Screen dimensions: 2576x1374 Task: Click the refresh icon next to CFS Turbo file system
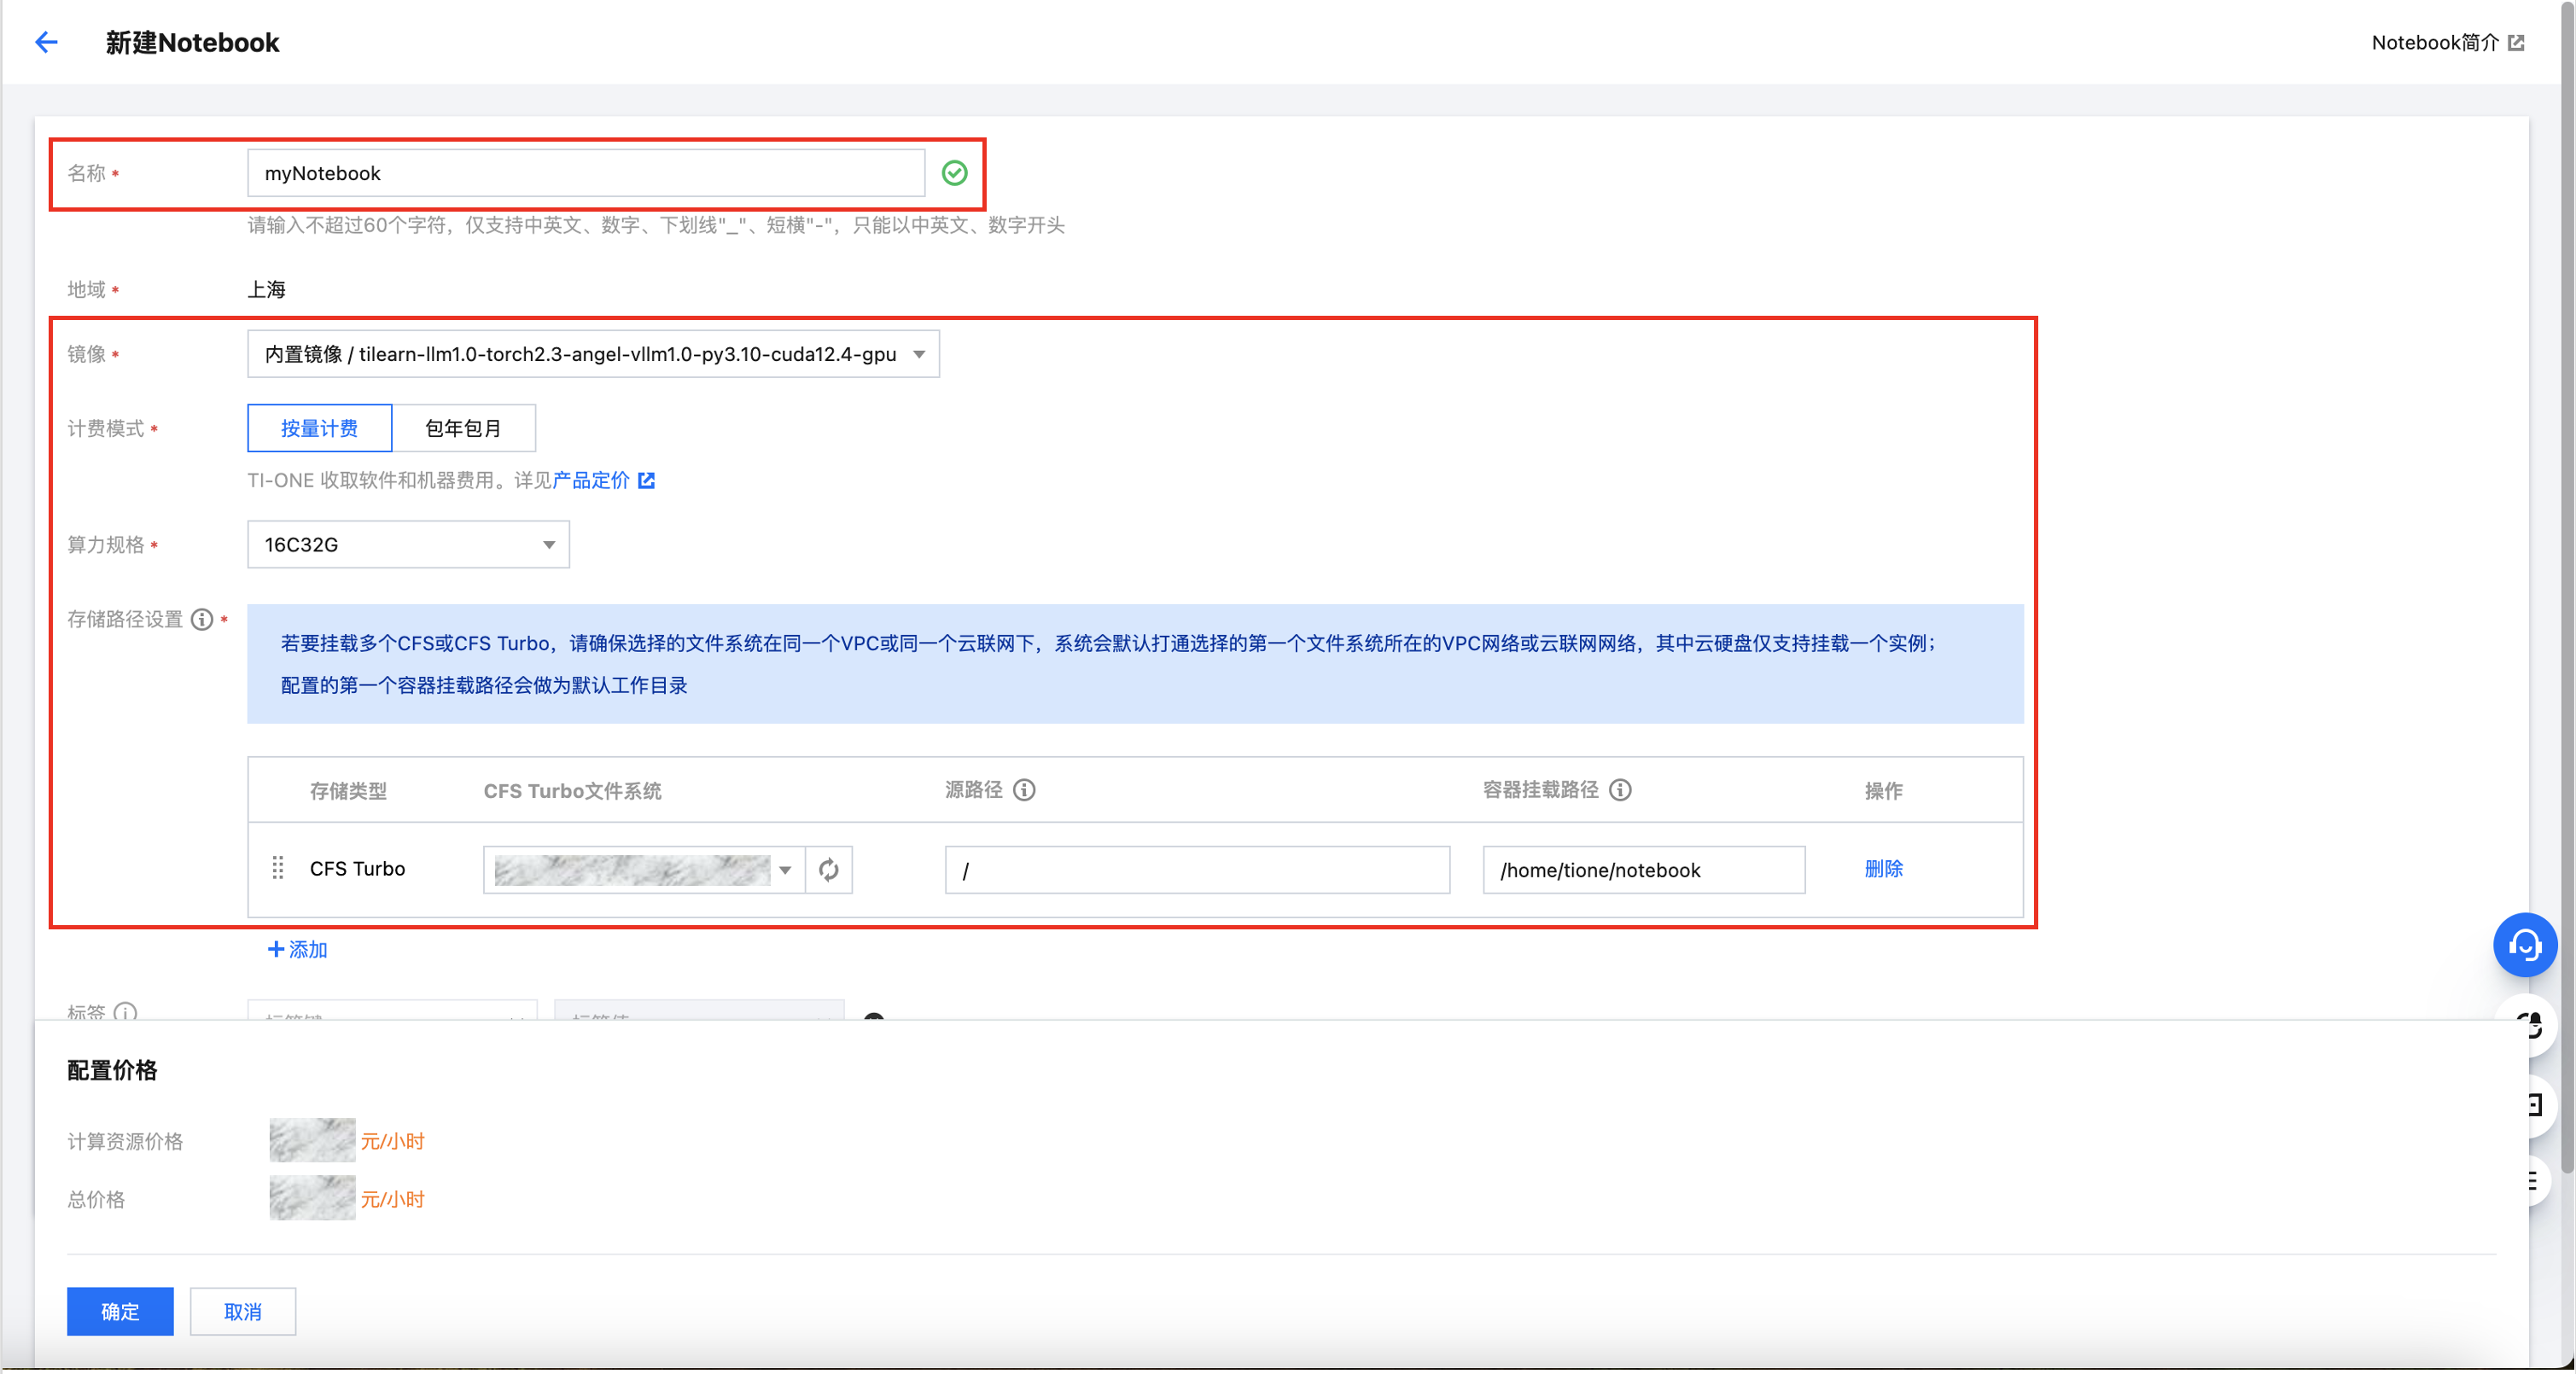[x=828, y=870]
